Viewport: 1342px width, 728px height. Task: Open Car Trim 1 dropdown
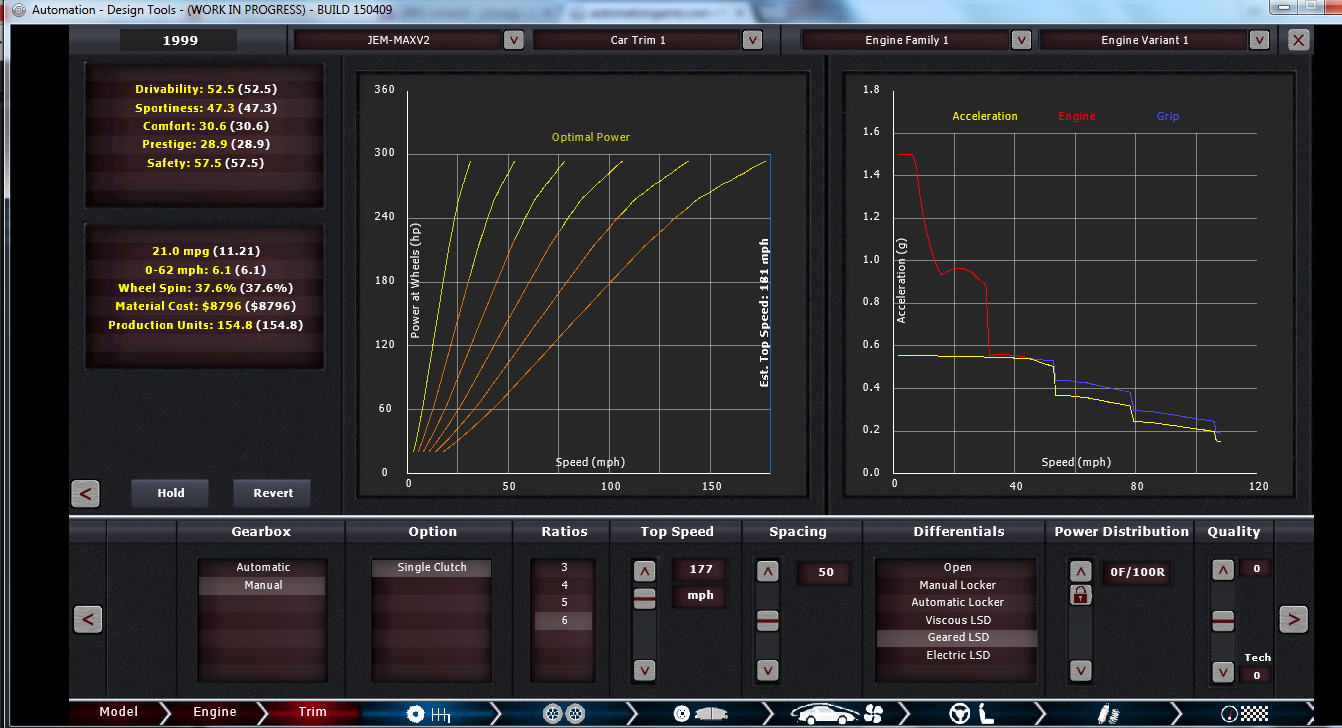click(752, 40)
